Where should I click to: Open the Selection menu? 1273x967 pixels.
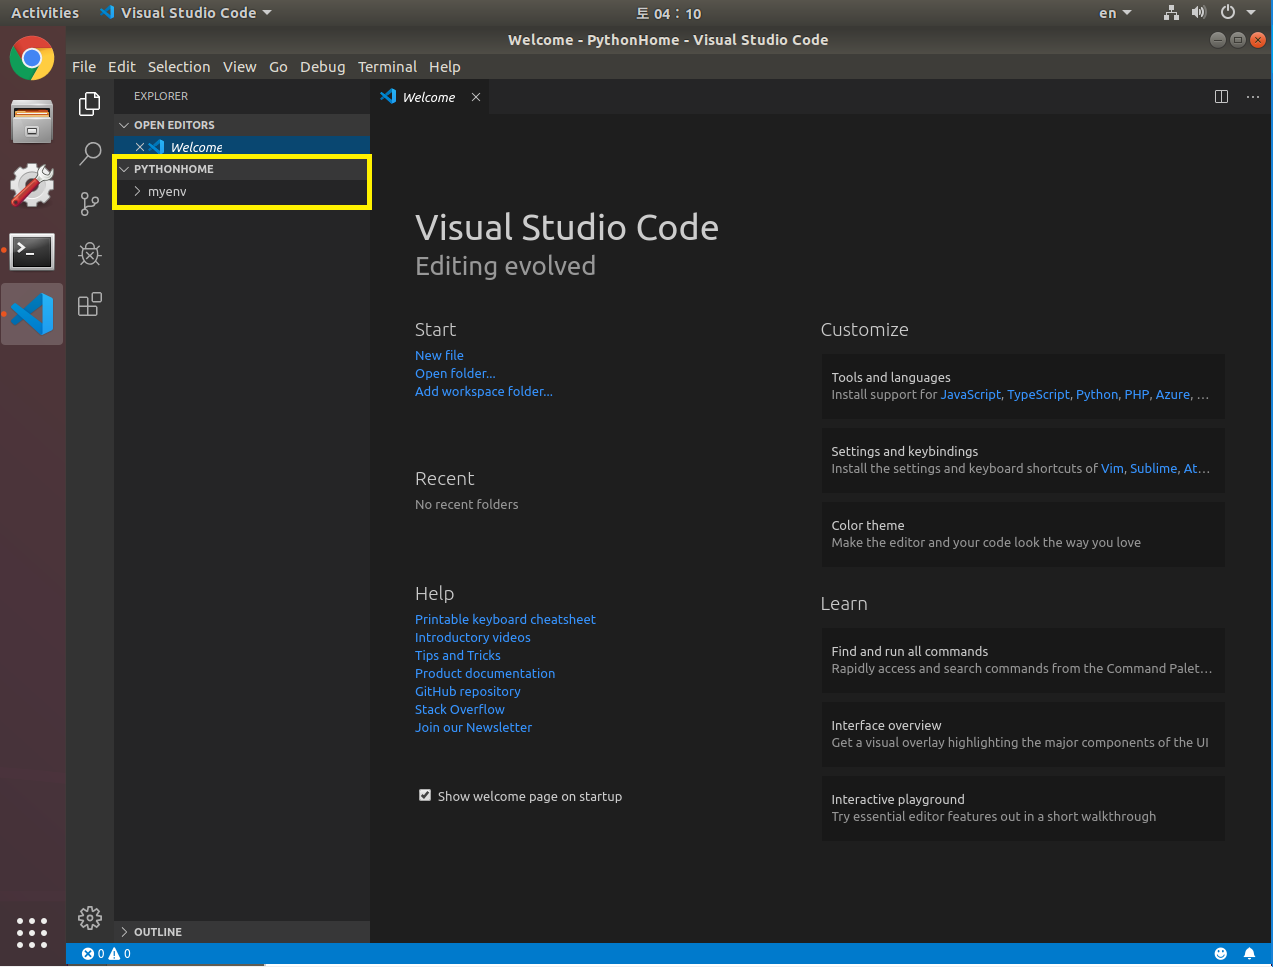(x=179, y=67)
